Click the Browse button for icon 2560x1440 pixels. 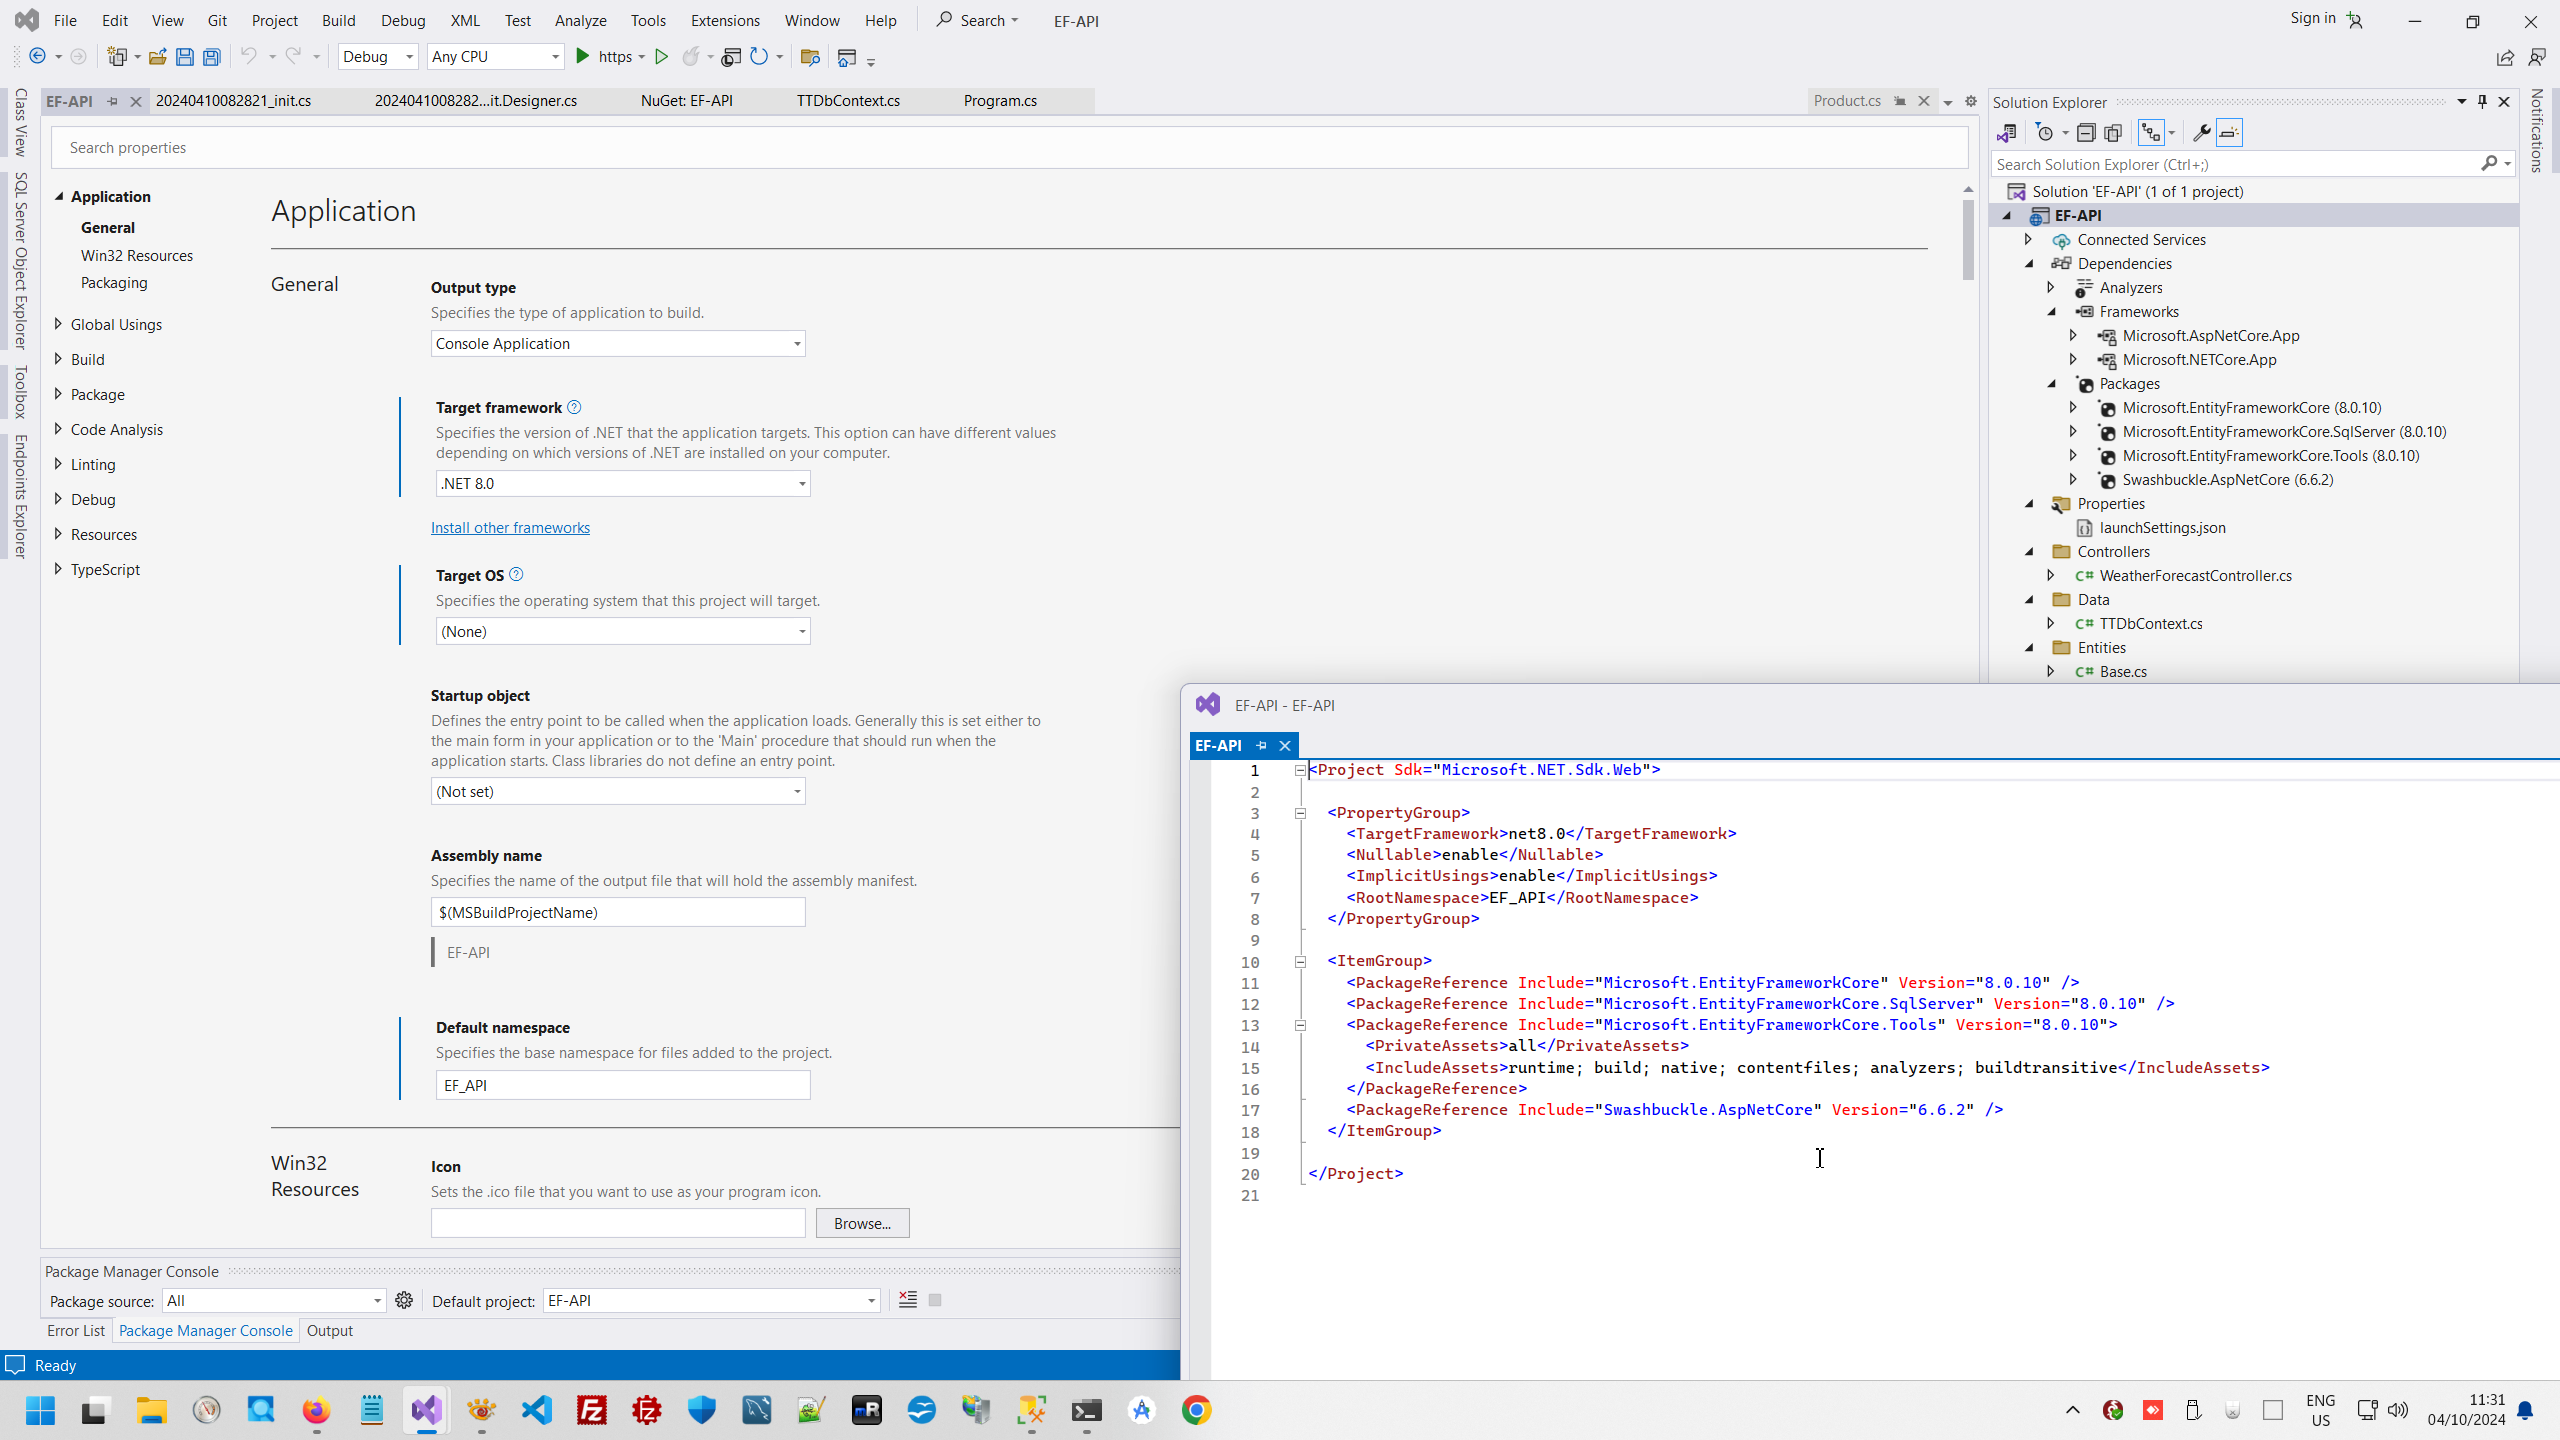(862, 1223)
